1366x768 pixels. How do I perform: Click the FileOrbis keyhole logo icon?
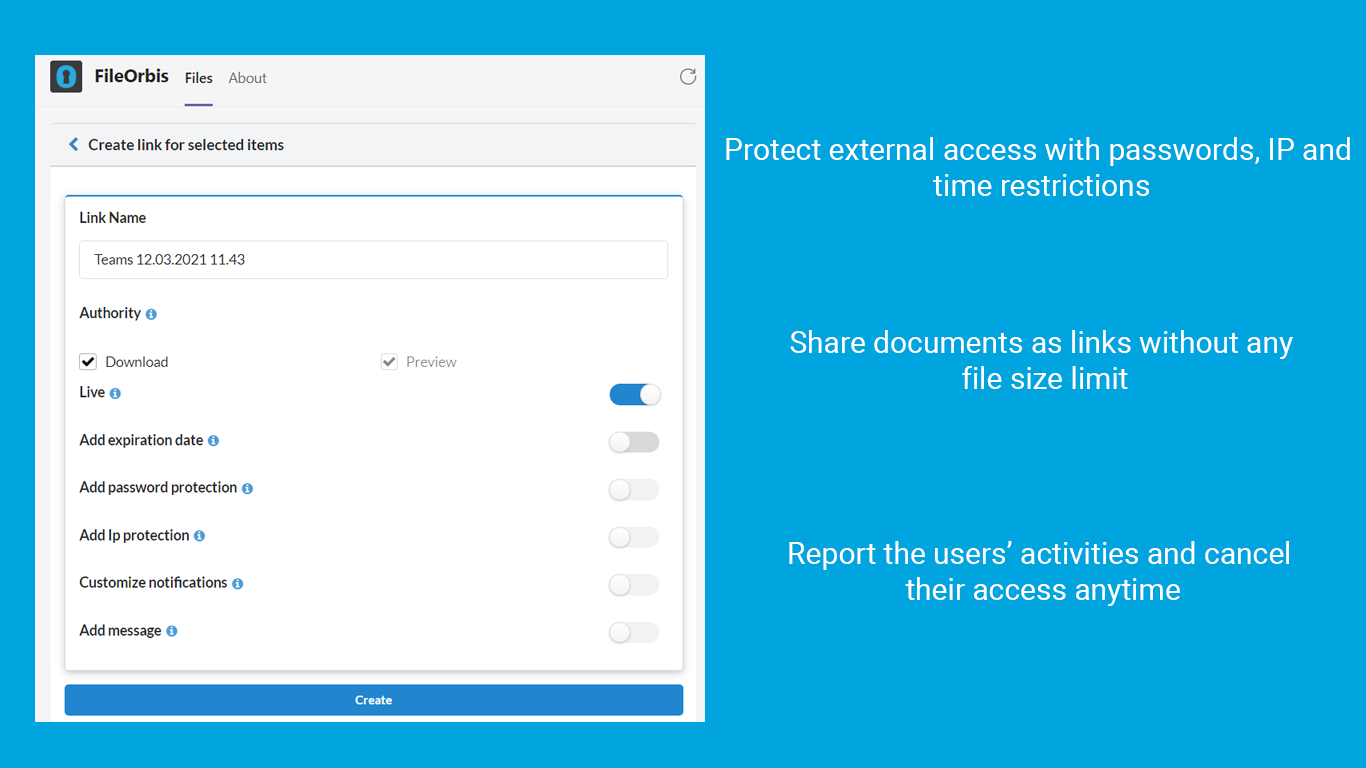point(66,77)
